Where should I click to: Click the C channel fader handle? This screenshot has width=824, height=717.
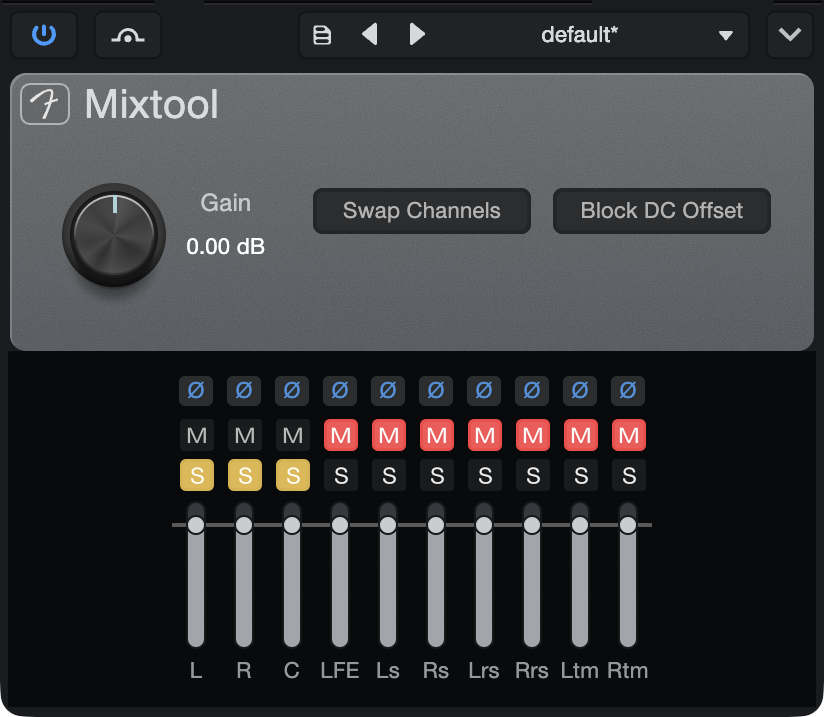292,525
